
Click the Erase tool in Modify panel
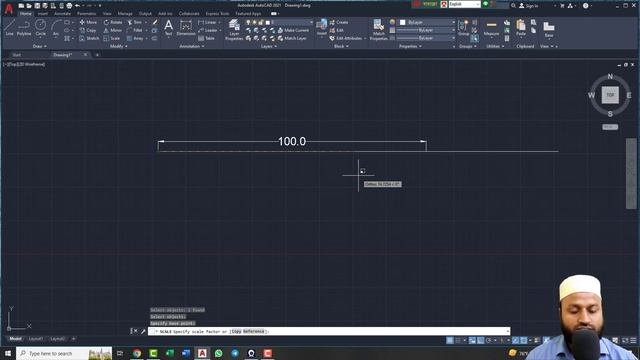click(155, 22)
